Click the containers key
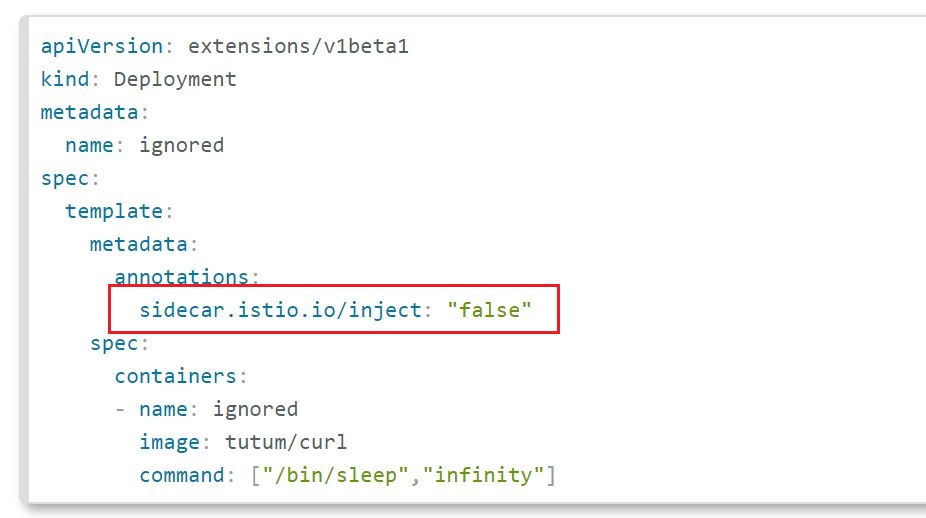 [175, 376]
